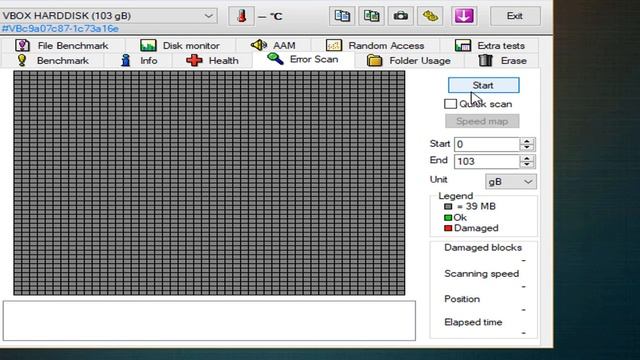Select the Benchmark tab

click(x=52, y=60)
